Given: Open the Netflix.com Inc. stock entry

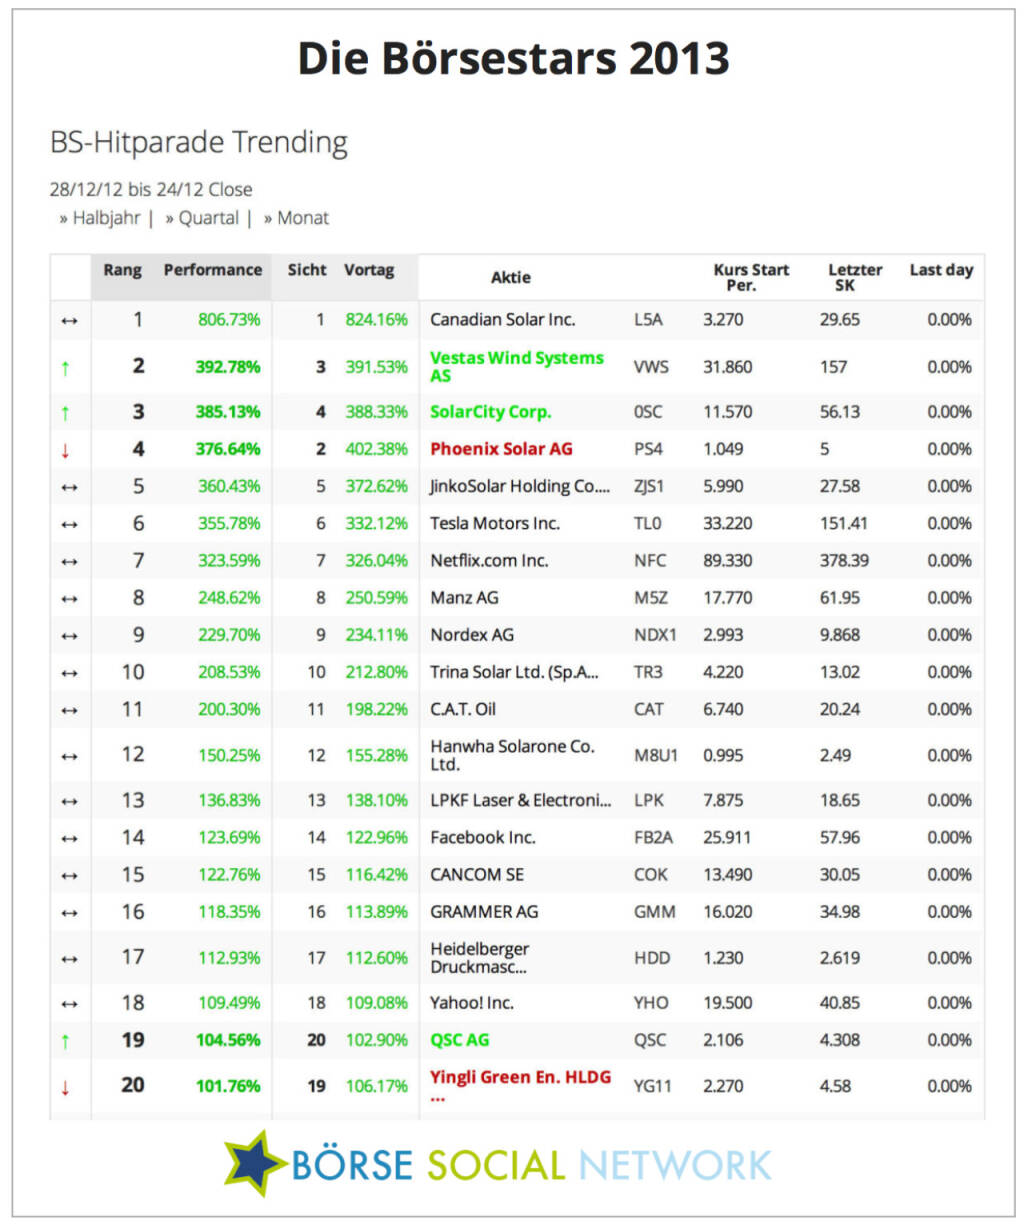Looking at the screenshot, I should tap(489, 561).
